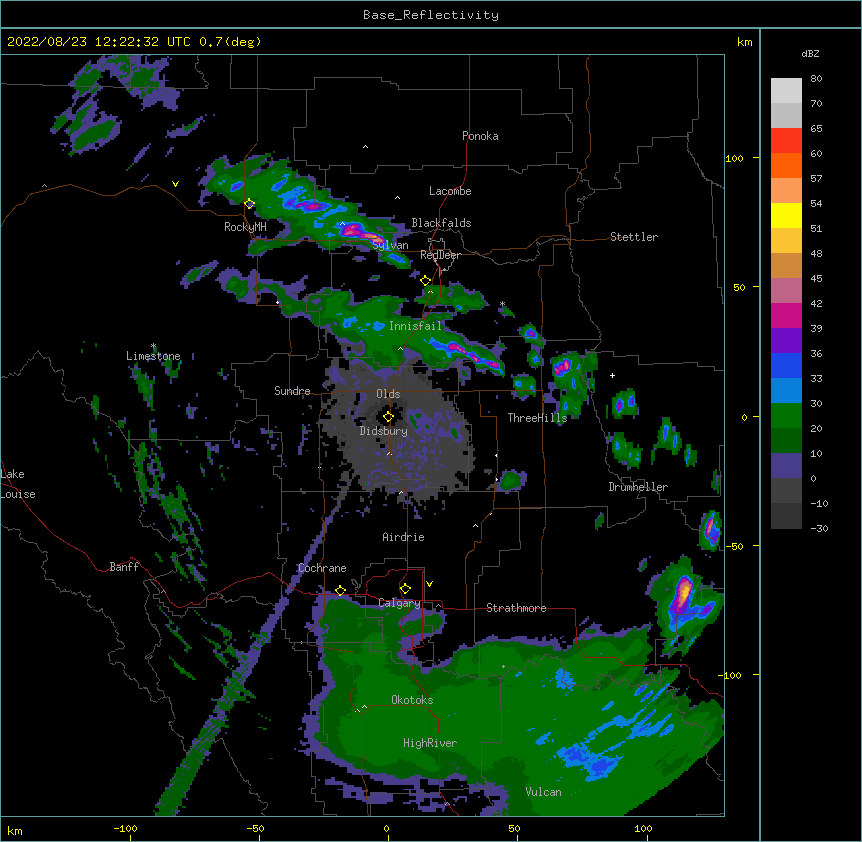Image resolution: width=862 pixels, height=842 pixels.
Task: Pick the magenta 39-42 dBZ legend color
Action: tap(786, 315)
